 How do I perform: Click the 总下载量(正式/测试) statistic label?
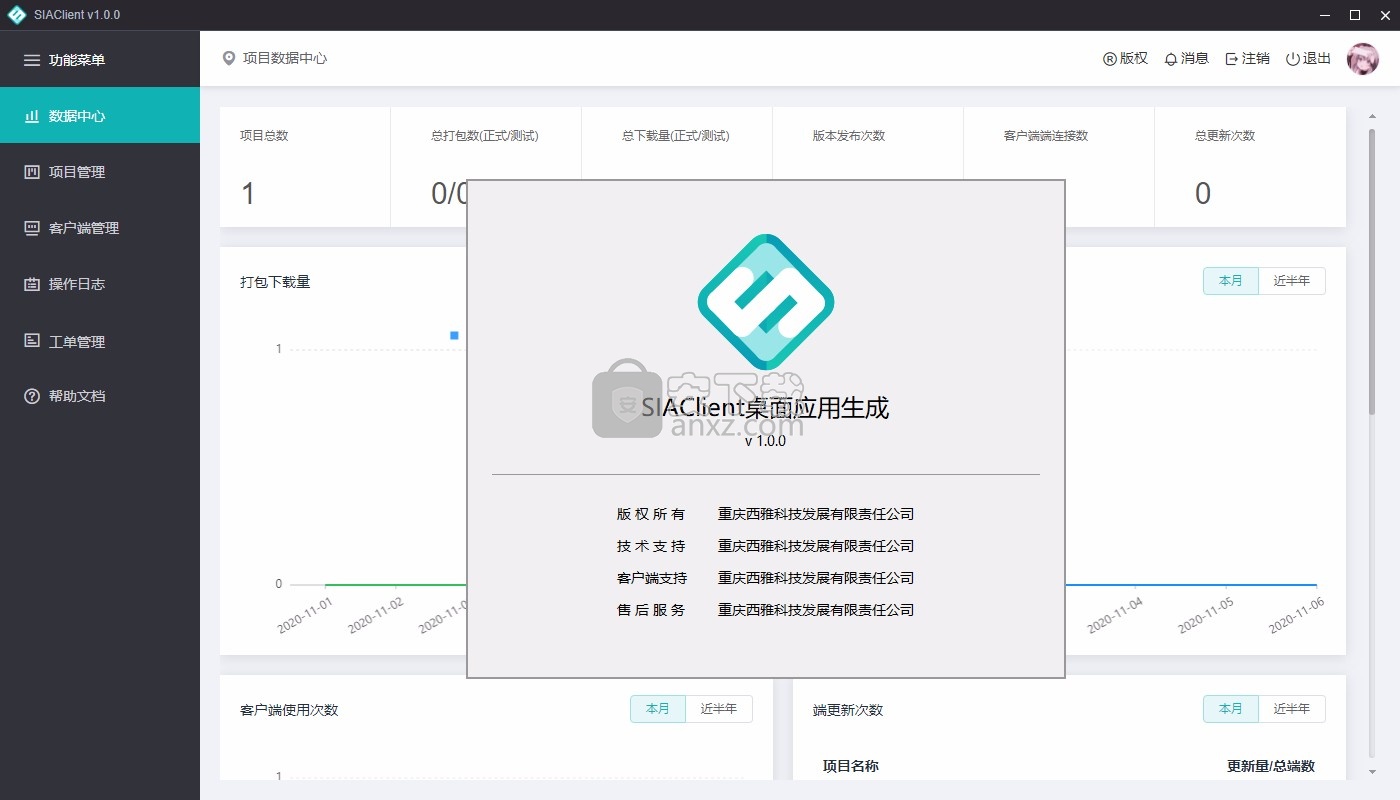tap(676, 136)
